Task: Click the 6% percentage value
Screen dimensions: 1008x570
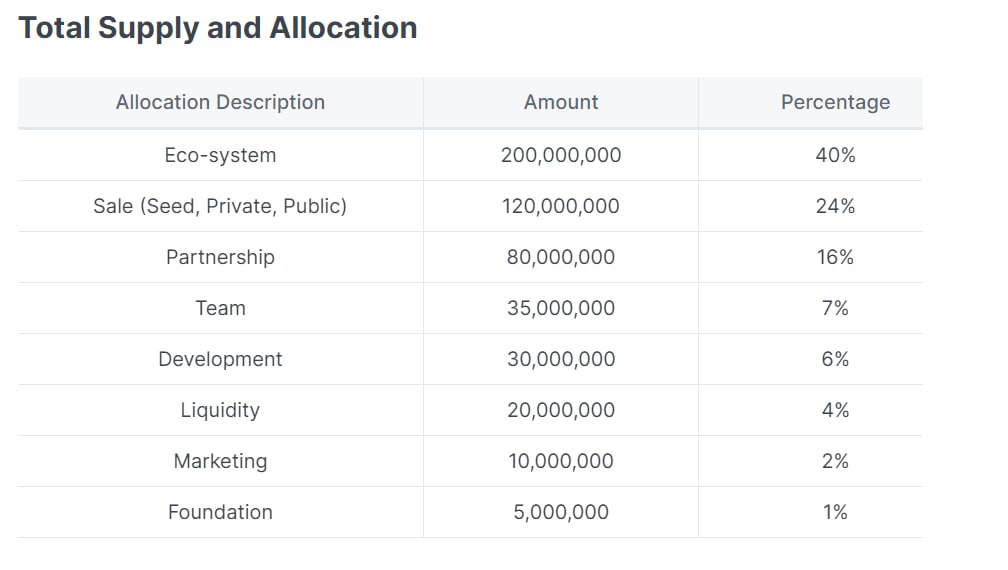Action: pos(835,359)
